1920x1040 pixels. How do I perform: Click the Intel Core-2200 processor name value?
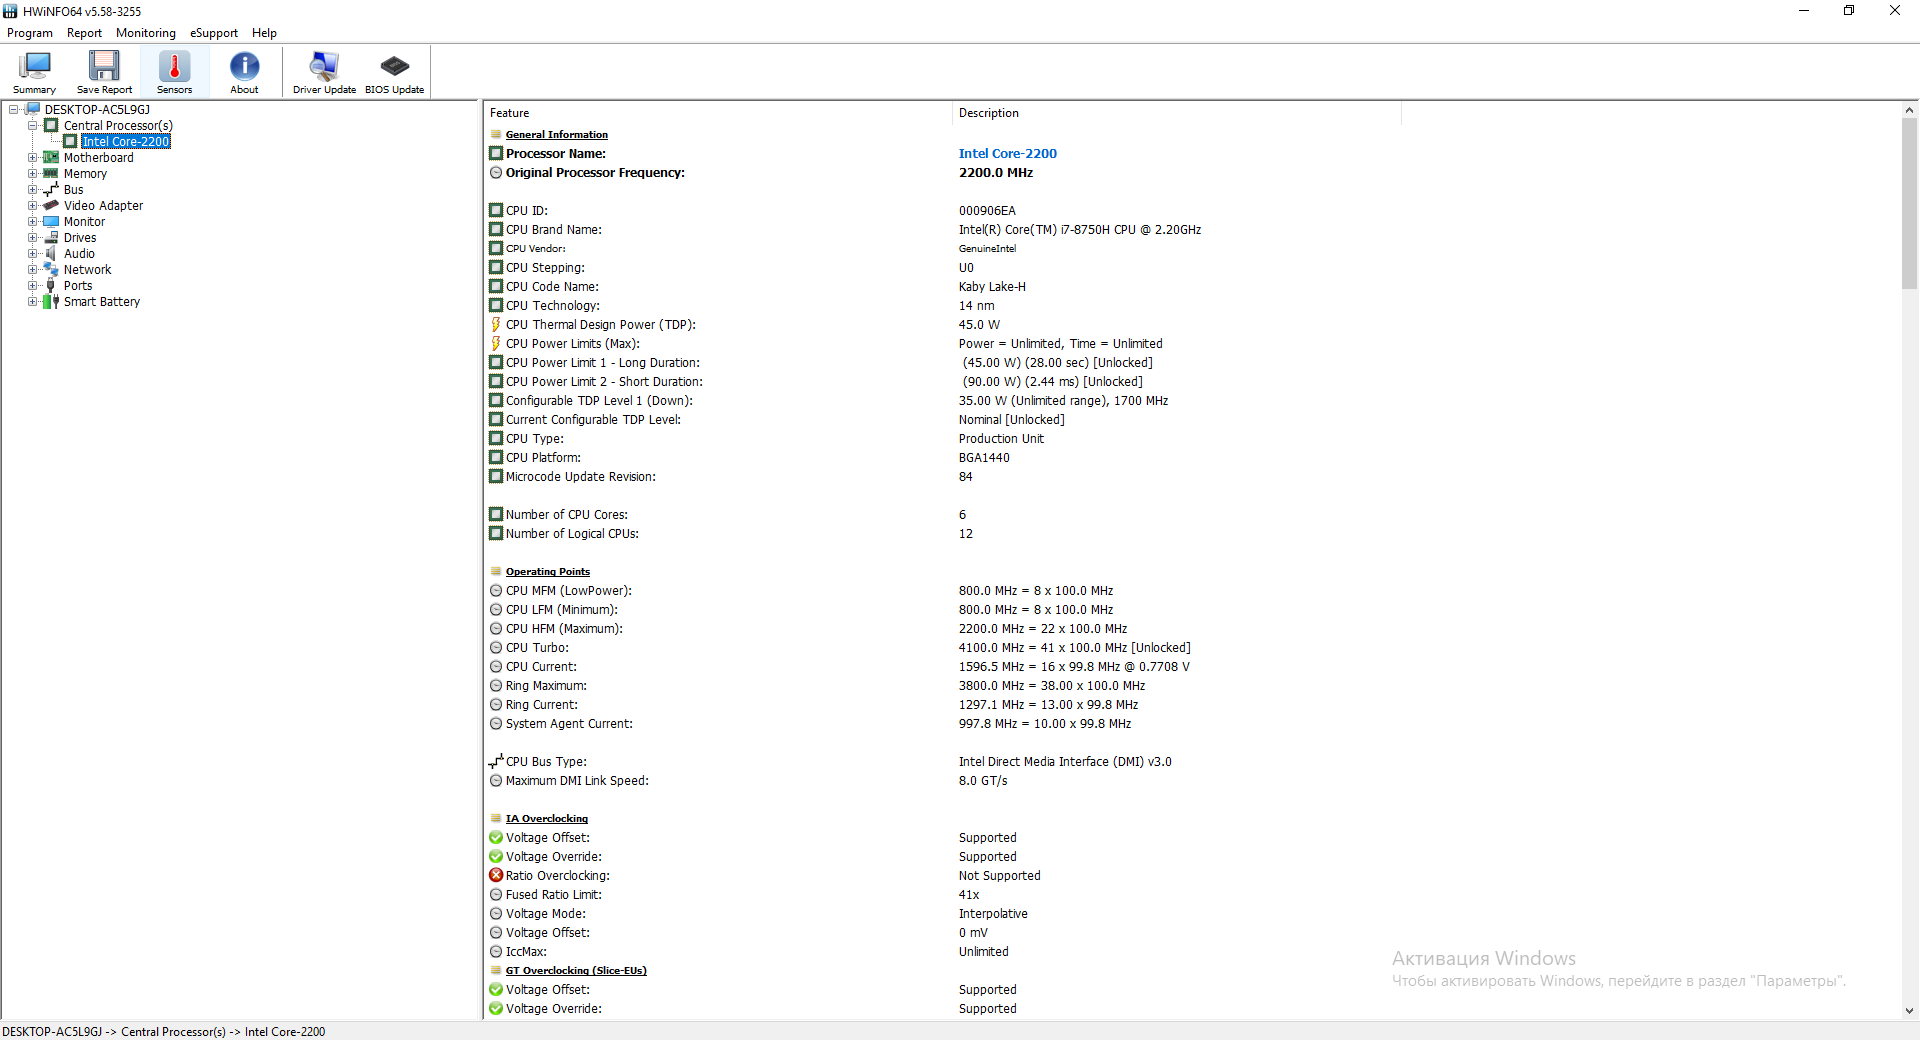[1007, 154]
